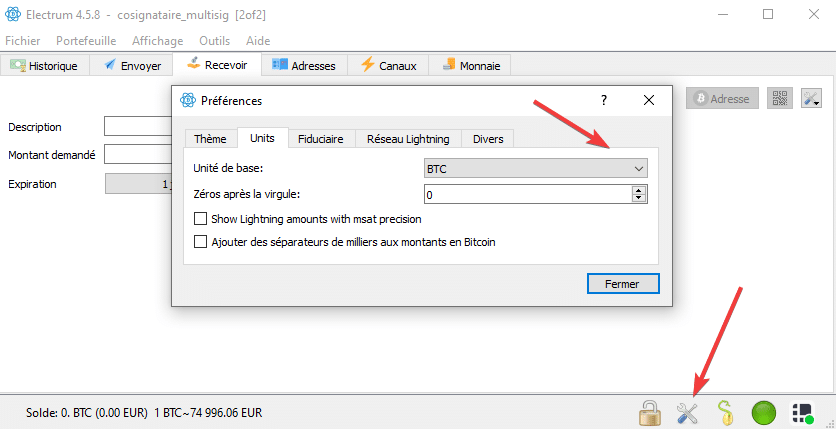Select the Units tab
Image resolution: width=836 pixels, height=429 pixels.
(262, 138)
